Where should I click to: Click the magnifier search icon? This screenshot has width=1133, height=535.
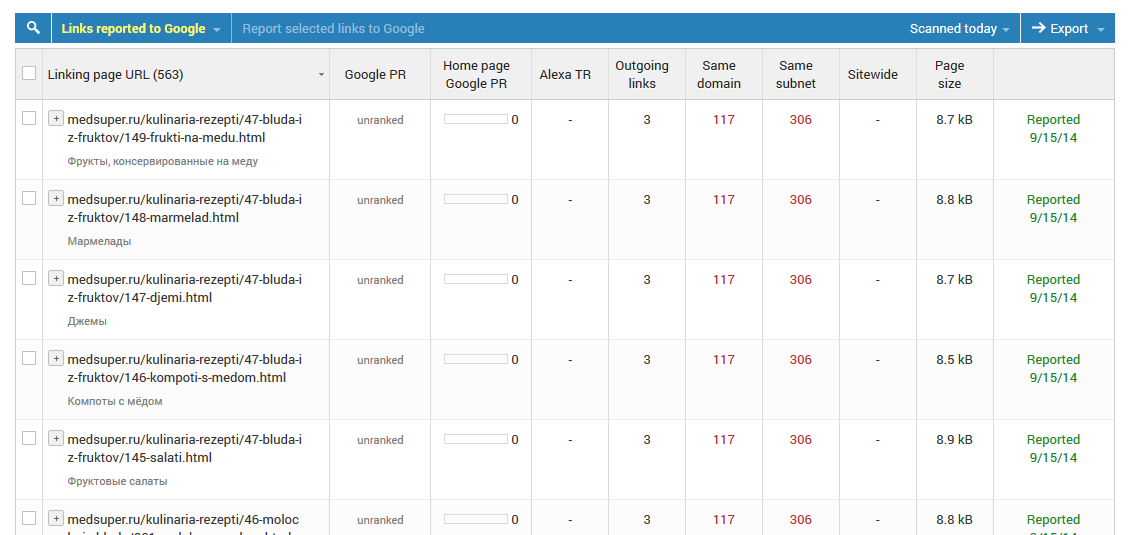coord(33,28)
